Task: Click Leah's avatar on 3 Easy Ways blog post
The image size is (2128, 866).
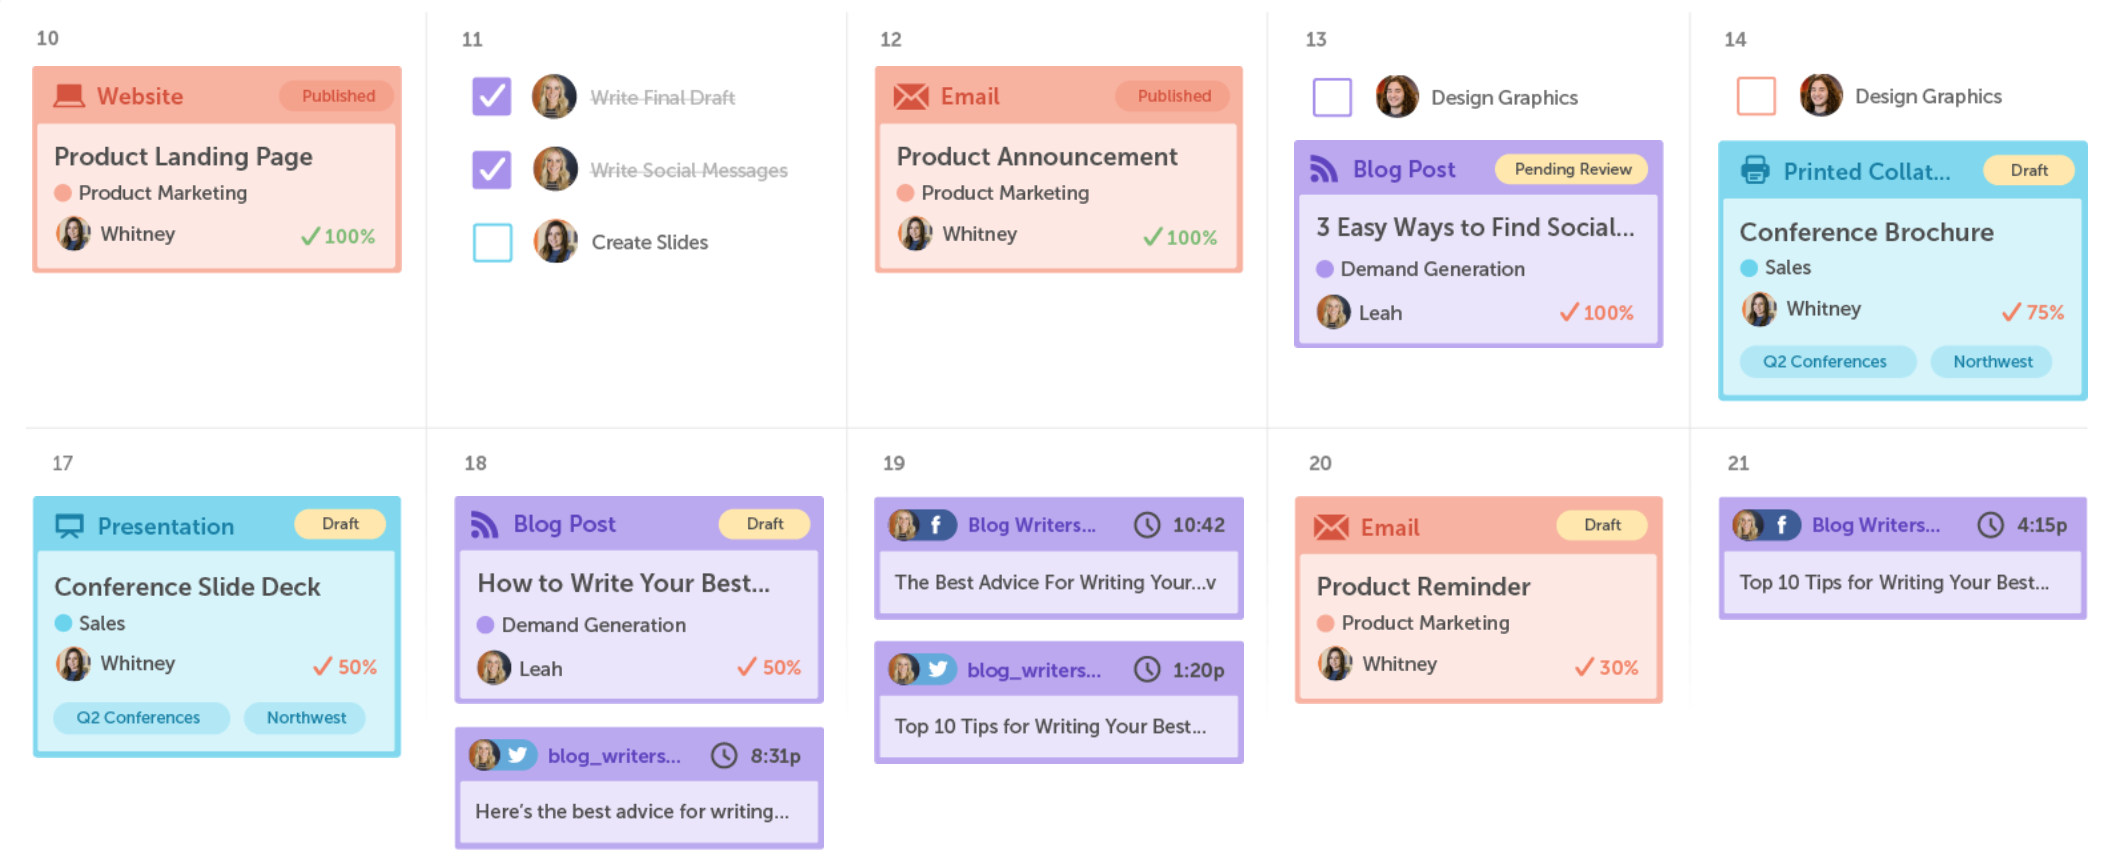Action: pyautogui.click(x=1333, y=312)
